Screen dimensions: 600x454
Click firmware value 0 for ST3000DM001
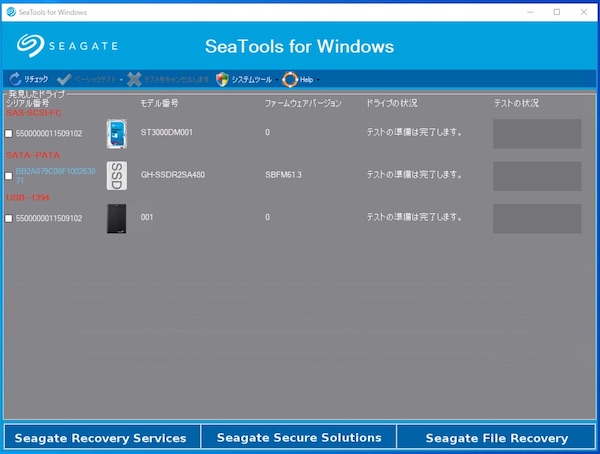(267, 132)
